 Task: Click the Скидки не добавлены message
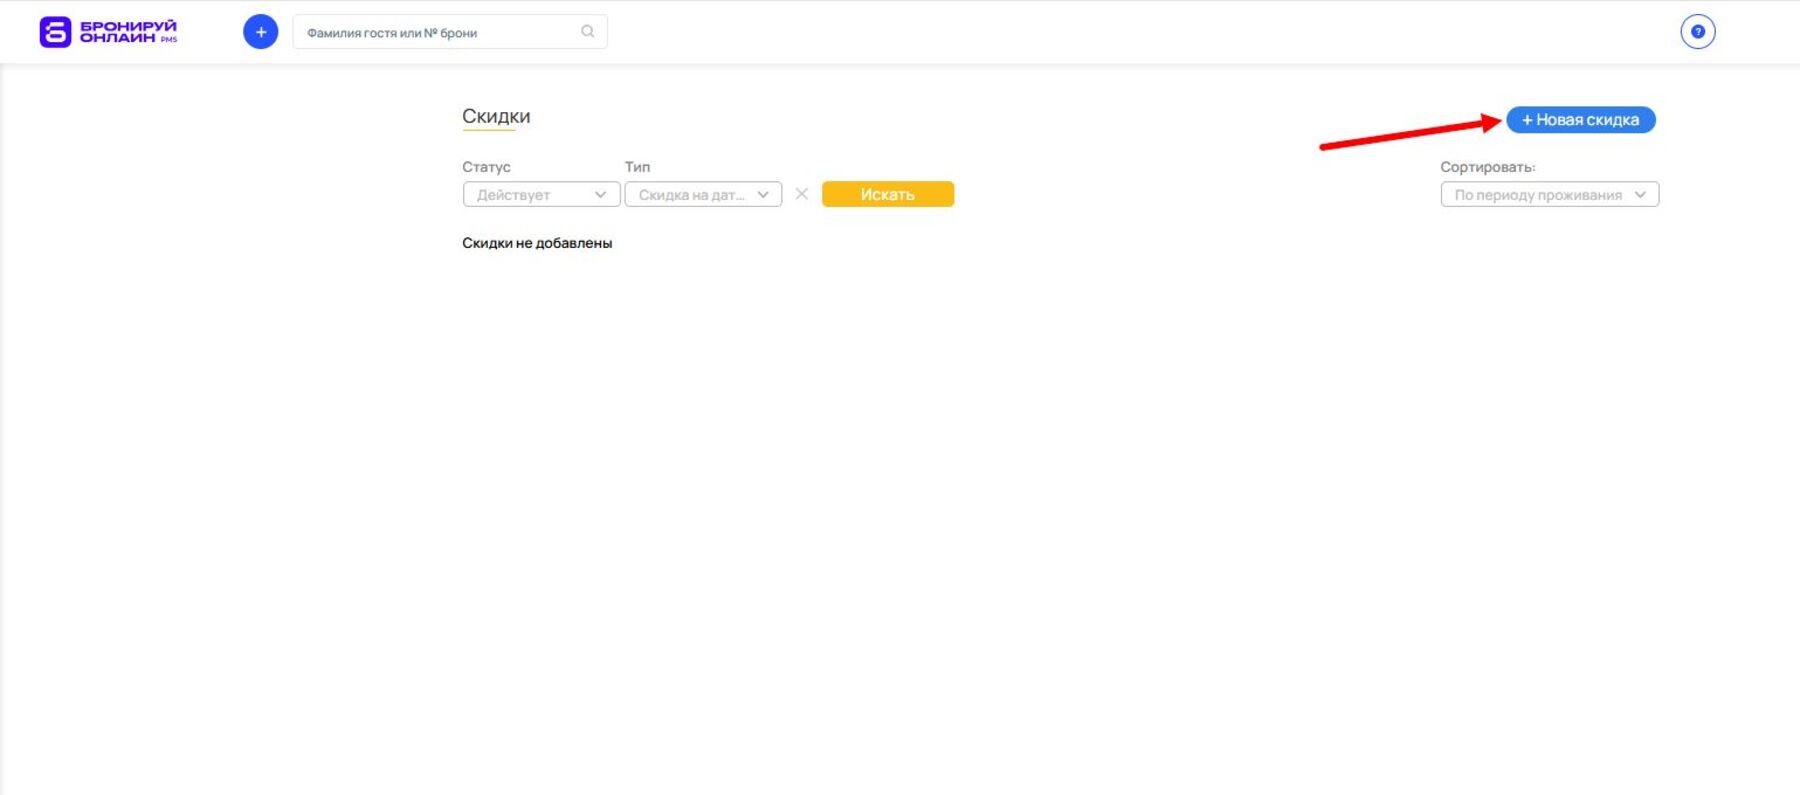coord(537,243)
